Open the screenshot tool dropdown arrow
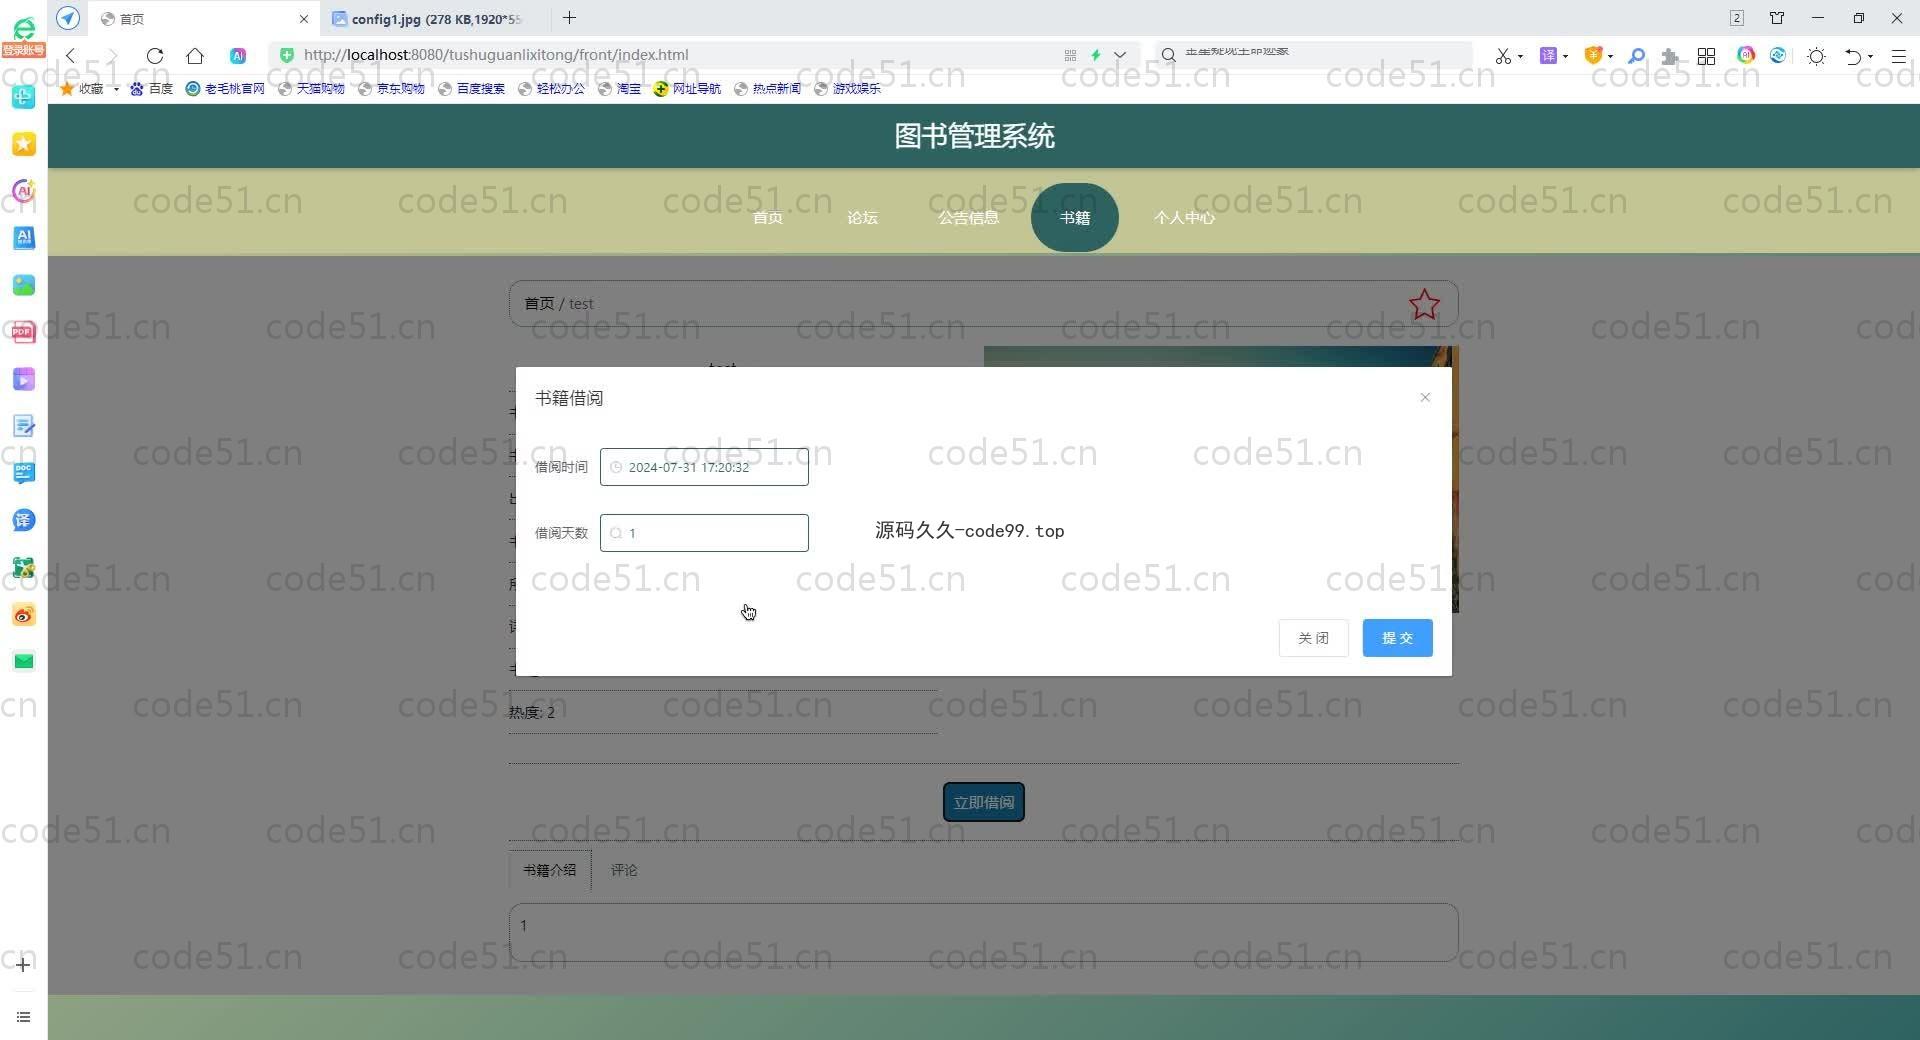This screenshot has height=1040, width=1920. click(1520, 56)
